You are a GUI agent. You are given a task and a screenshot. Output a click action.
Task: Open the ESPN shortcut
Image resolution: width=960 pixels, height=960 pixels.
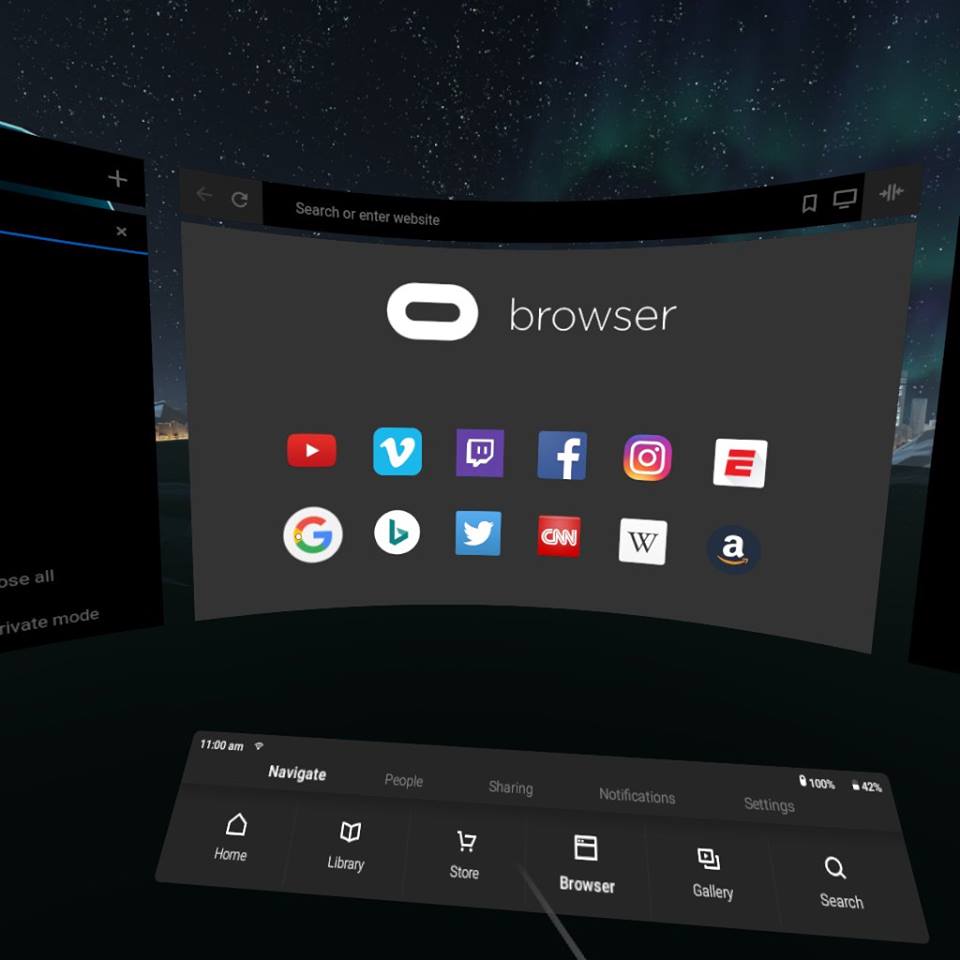point(740,463)
